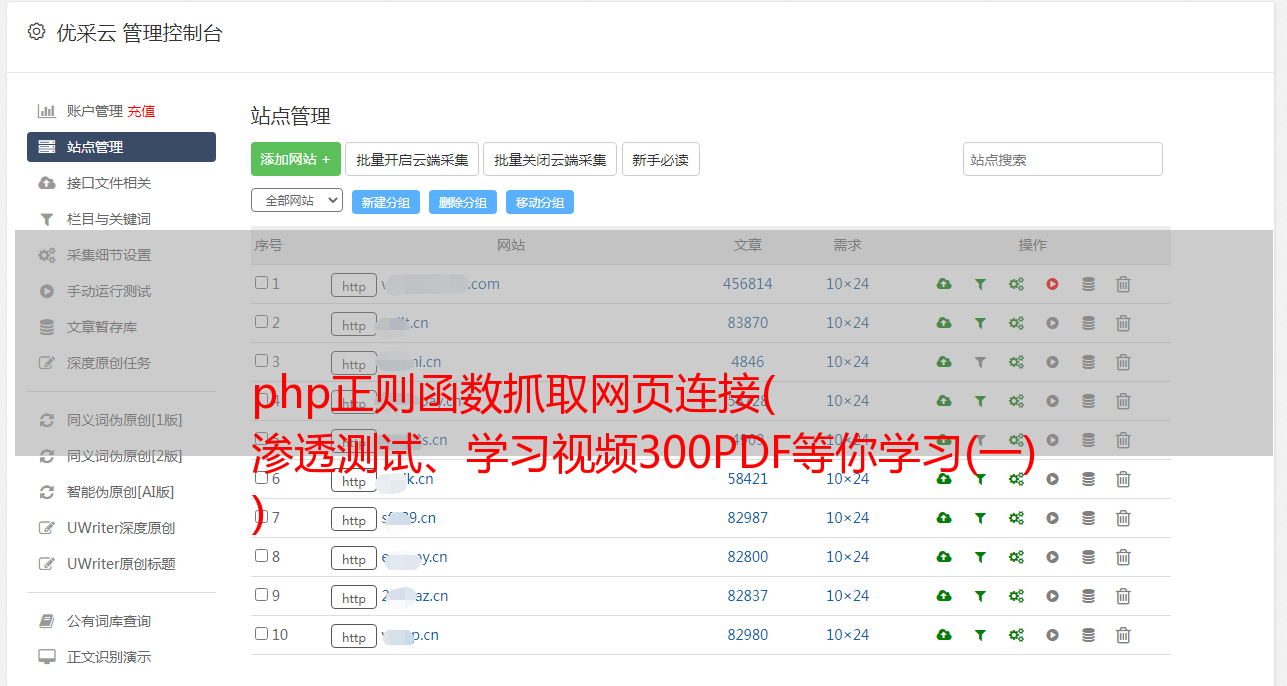Click the red play icon in row 1
The width and height of the screenshot is (1287, 686).
coord(1052,284)
